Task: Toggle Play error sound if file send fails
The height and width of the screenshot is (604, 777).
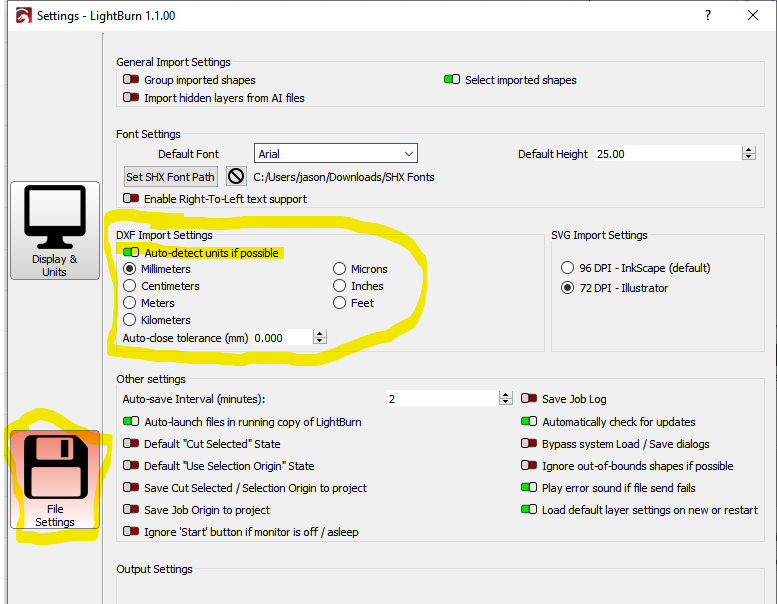Action: coord(529,487)
